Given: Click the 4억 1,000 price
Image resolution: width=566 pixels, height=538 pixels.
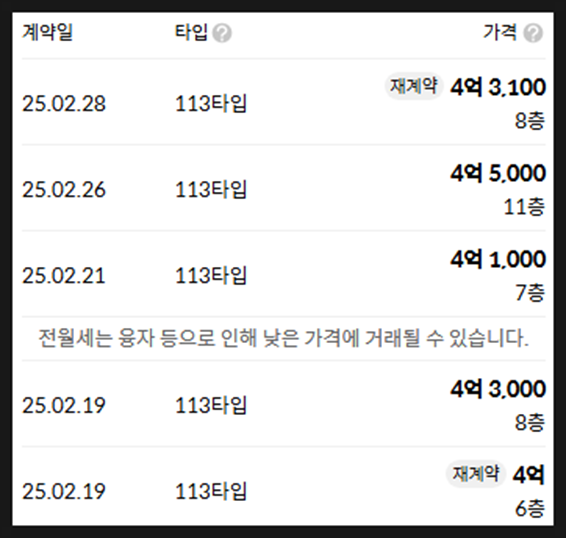Looking at the screenshot, I should point(498,259).
